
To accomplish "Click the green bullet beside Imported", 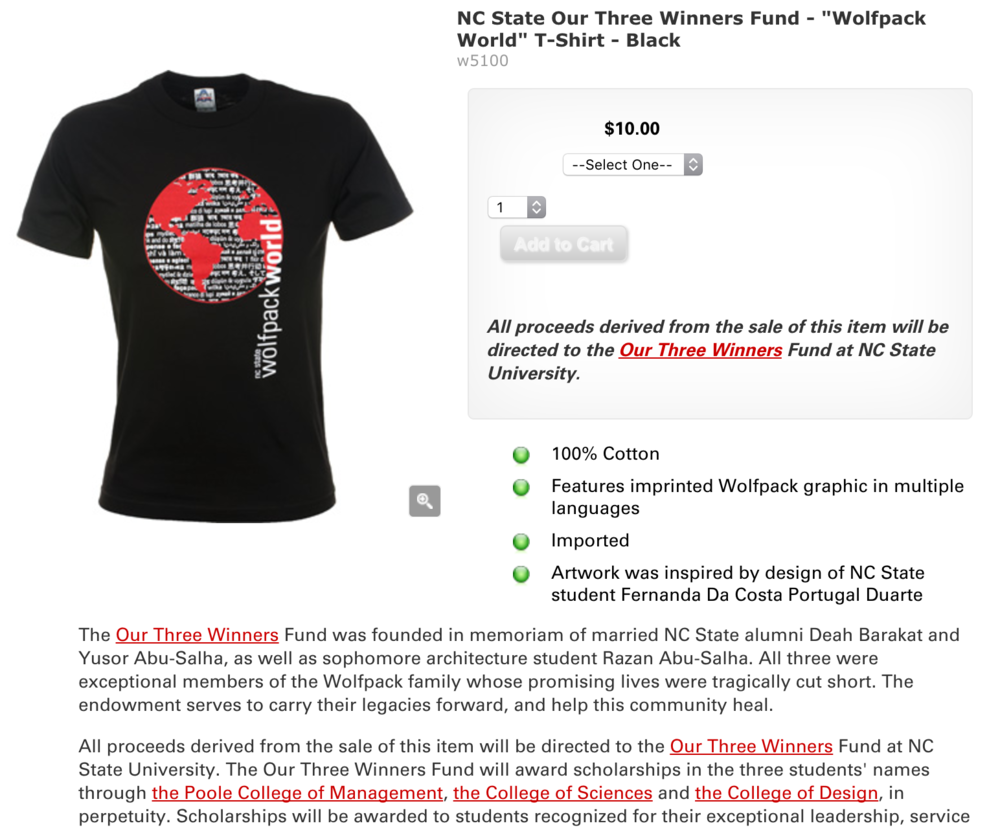I will coord(521,542).
